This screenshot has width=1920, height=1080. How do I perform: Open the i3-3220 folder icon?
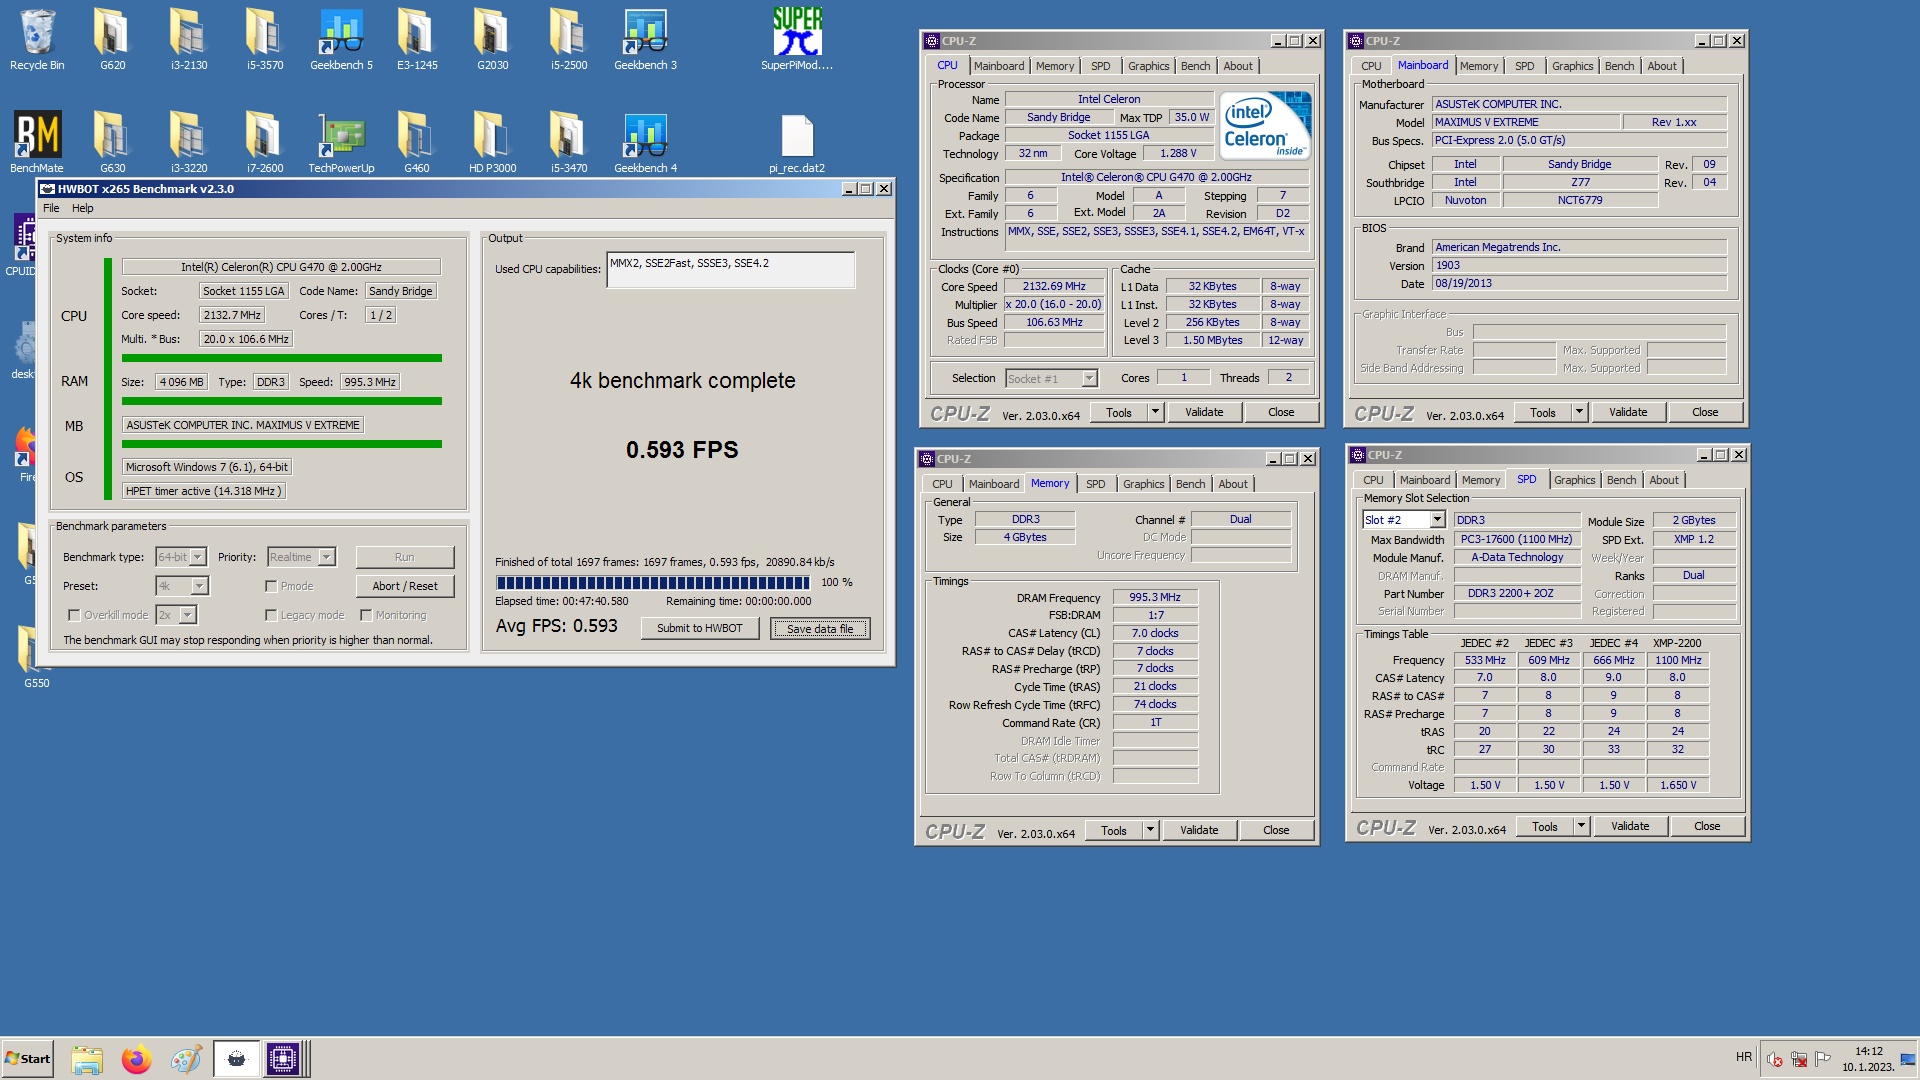click(x=188, y=142)
